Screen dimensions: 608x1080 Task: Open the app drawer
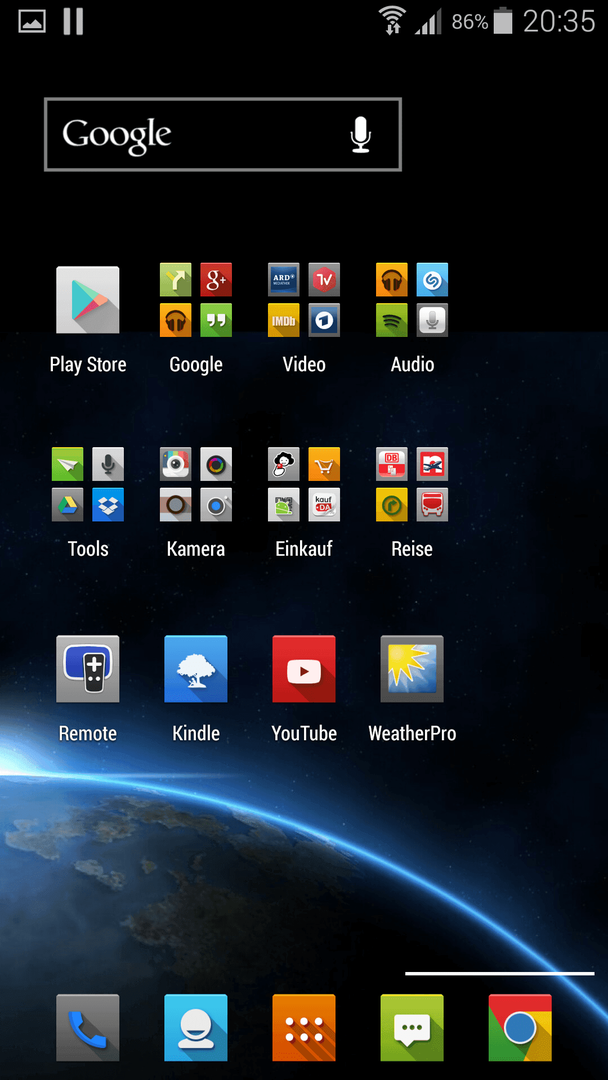pyautogui.click(x=304, y=1028)
